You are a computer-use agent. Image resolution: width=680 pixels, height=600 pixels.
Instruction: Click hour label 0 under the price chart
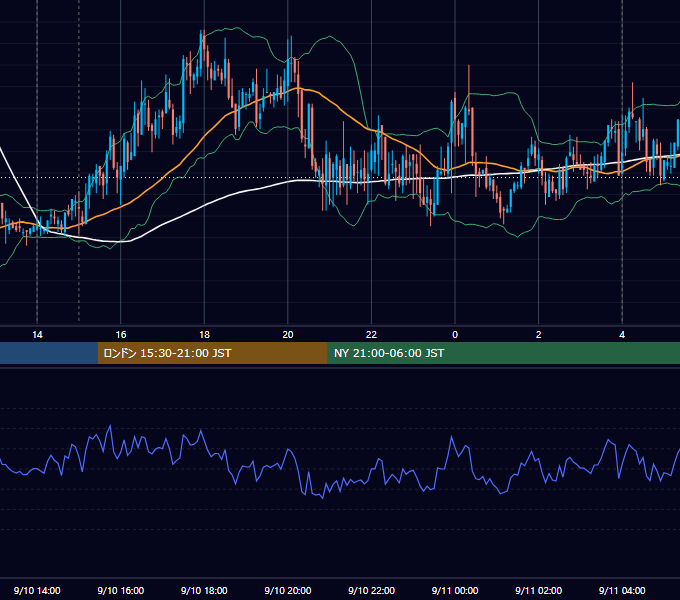point(455,335)
